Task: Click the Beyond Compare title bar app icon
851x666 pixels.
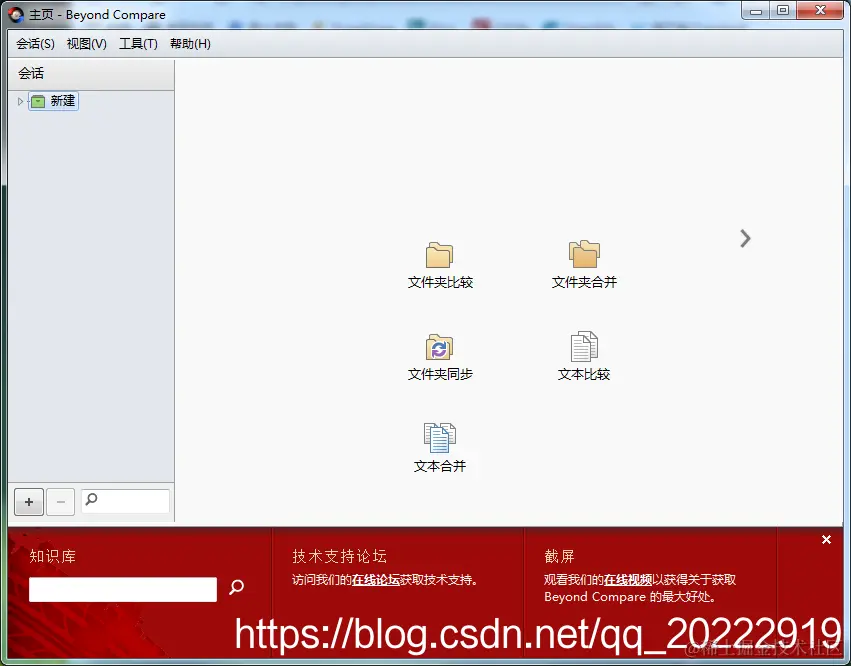Action: 16,15
